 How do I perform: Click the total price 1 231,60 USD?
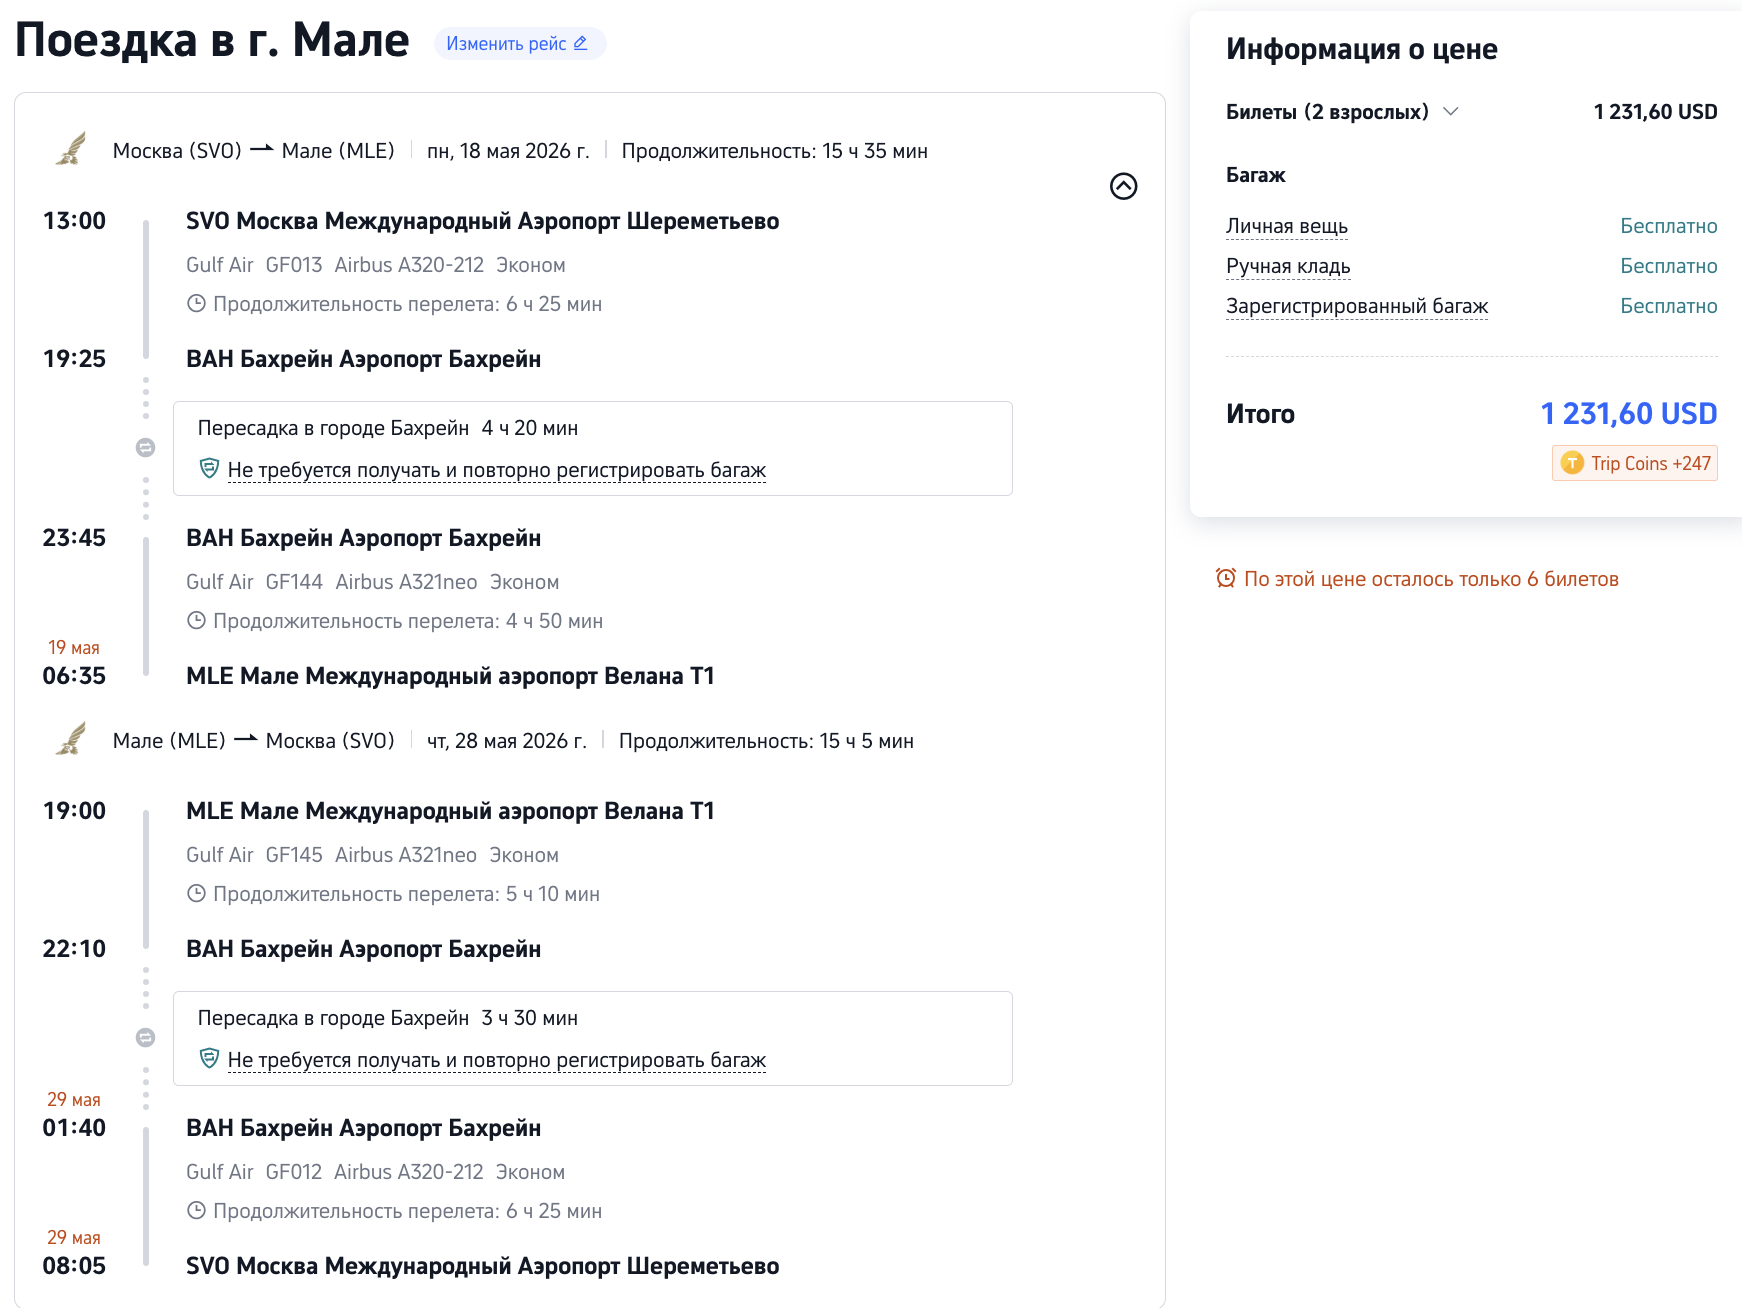1628,413
